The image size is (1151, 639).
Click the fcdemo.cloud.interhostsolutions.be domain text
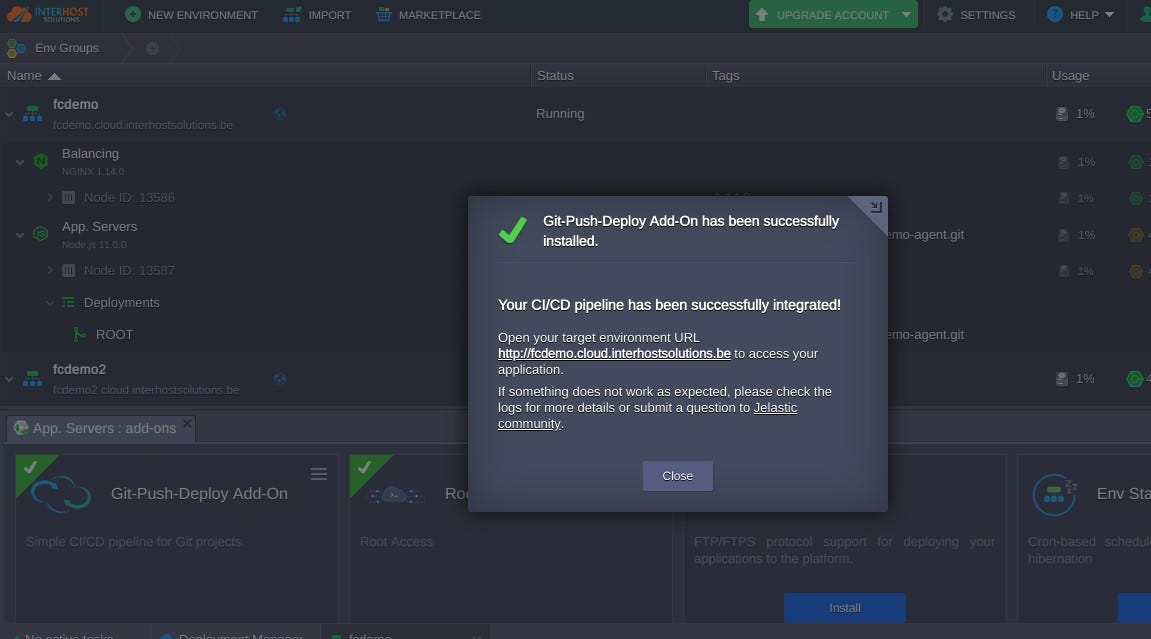point(143,125)
